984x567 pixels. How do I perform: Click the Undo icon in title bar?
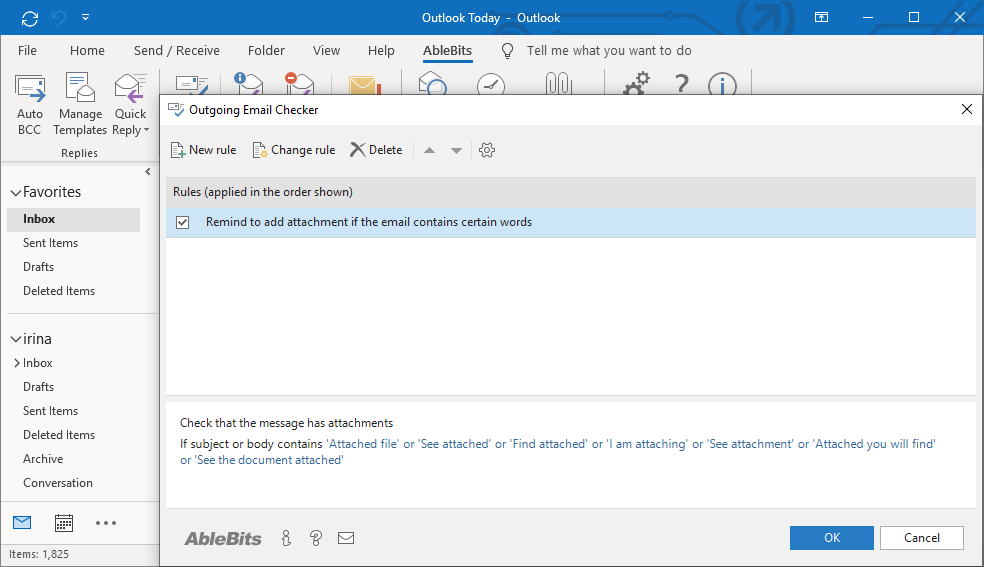pyautogui.click(x=59, y=18)
